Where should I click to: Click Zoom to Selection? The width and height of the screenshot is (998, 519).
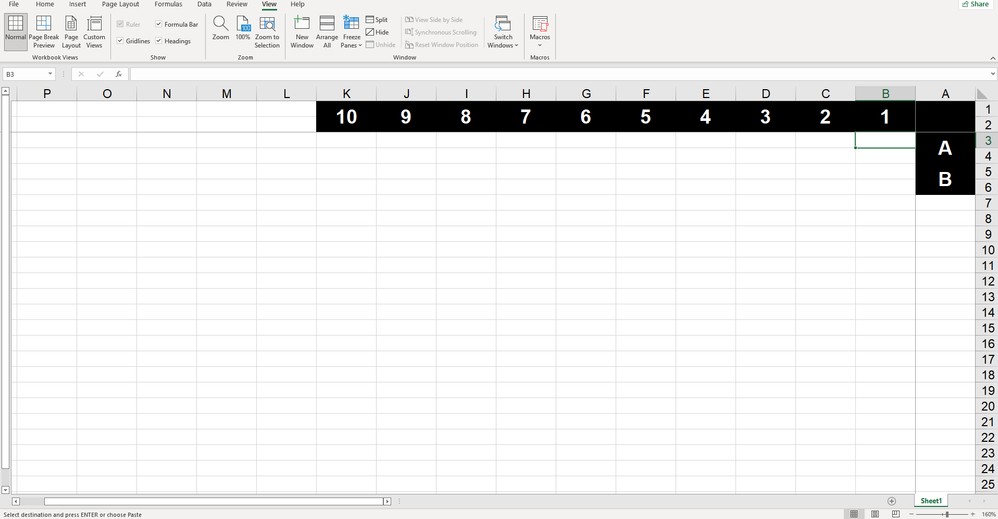[267, 31]
